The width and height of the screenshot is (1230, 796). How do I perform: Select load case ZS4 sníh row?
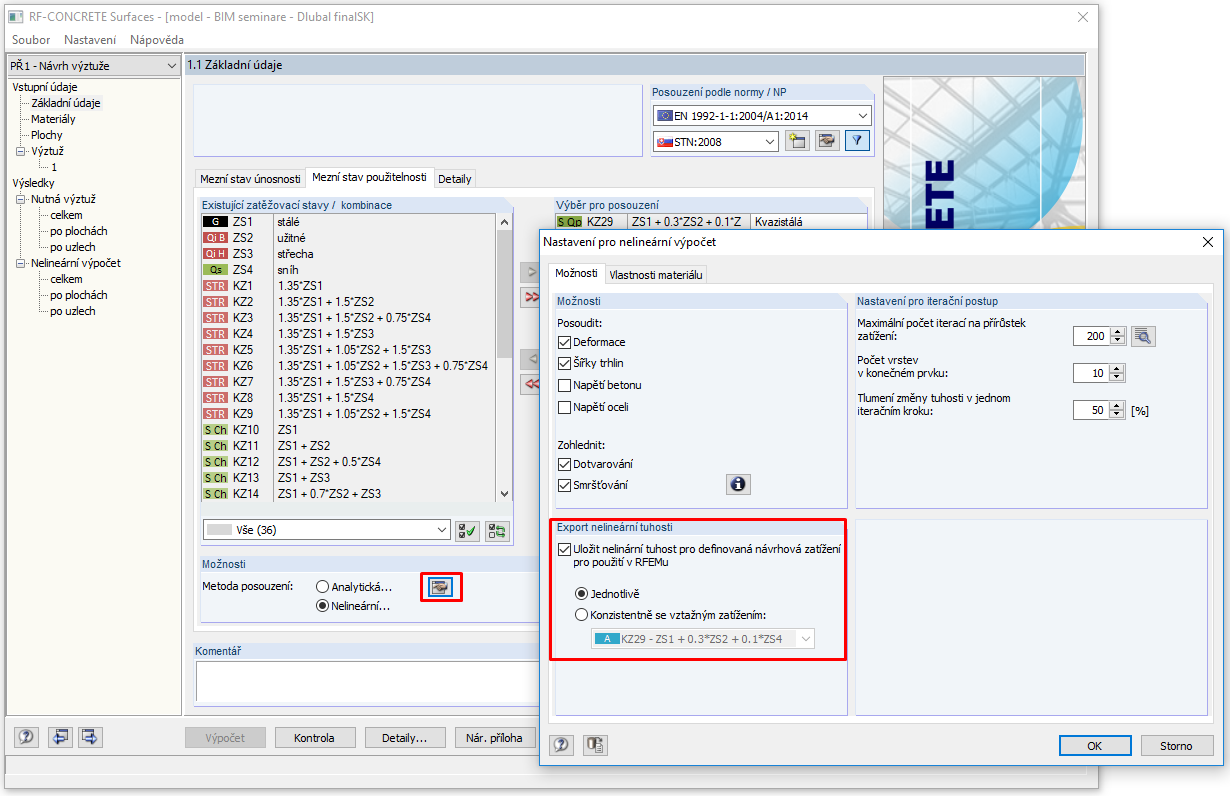348,270
